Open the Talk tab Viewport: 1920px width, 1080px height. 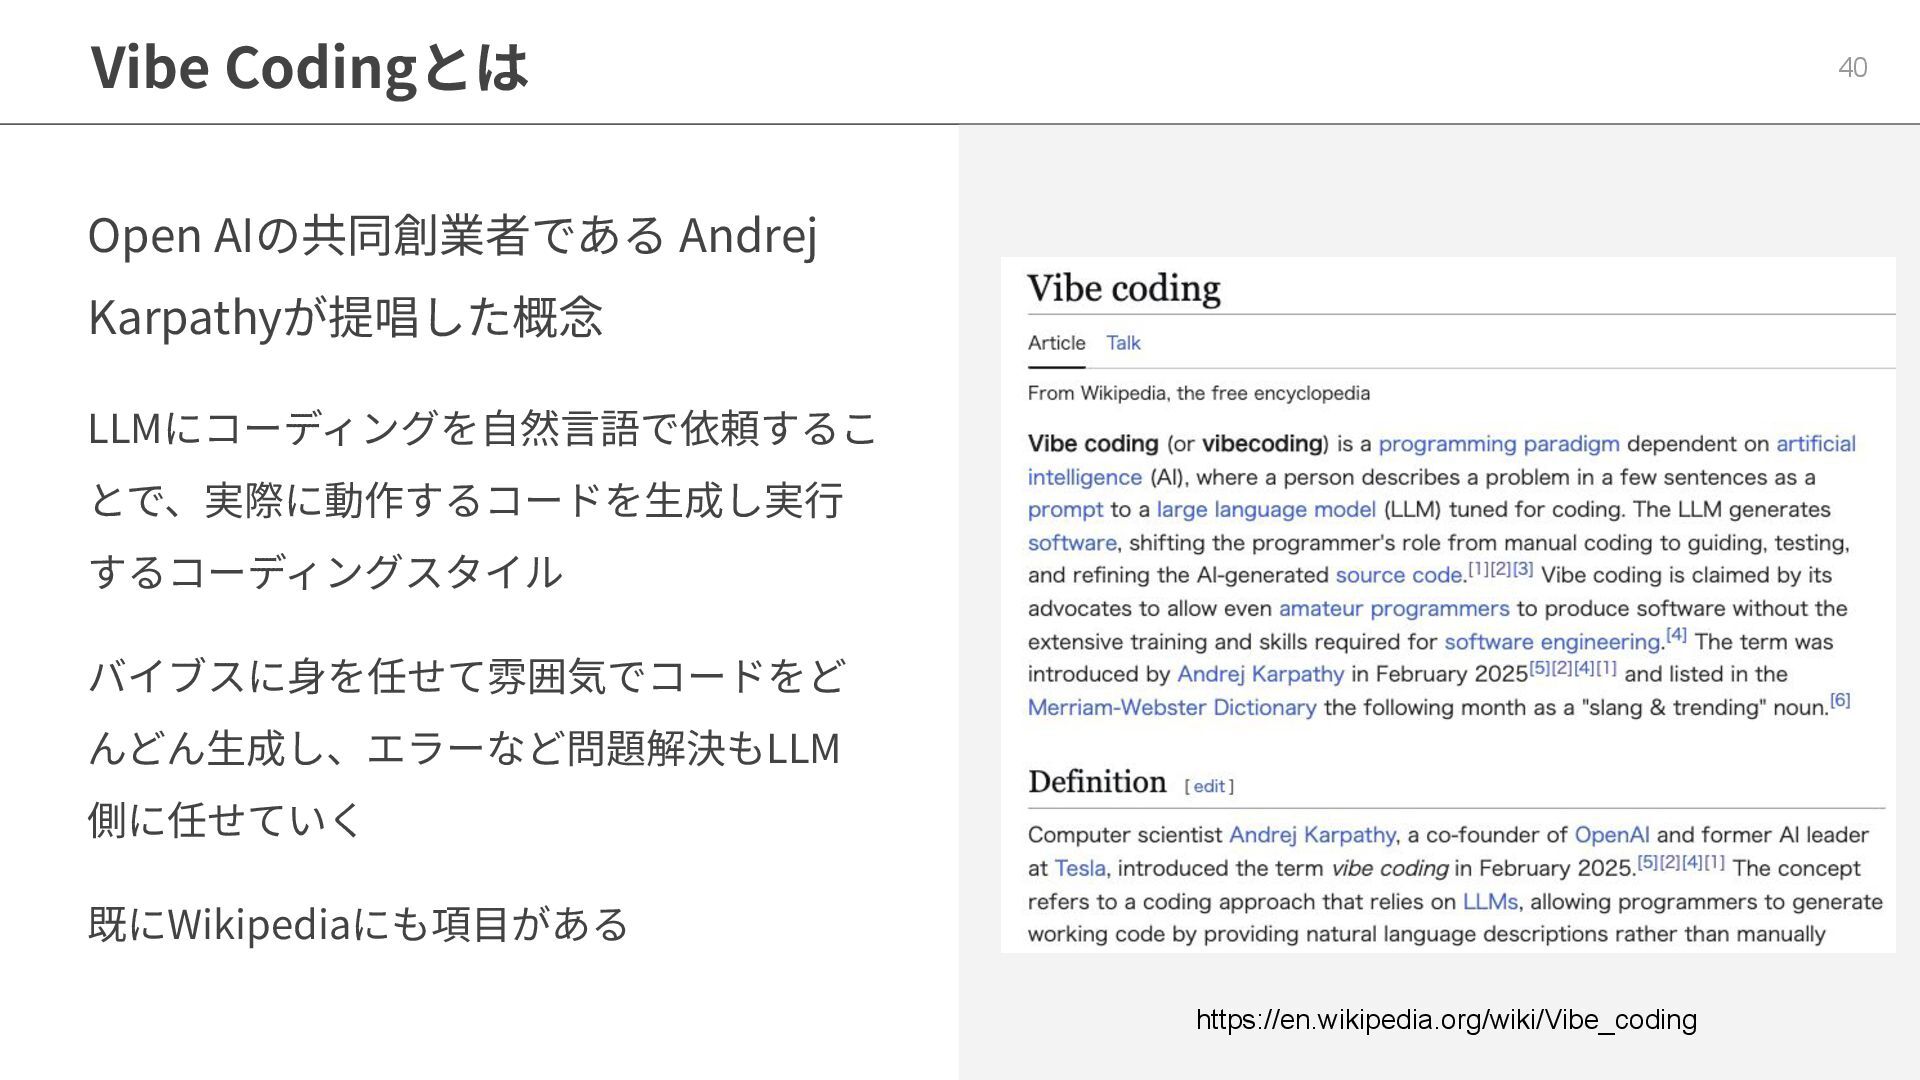click(x=1123, y=343)
